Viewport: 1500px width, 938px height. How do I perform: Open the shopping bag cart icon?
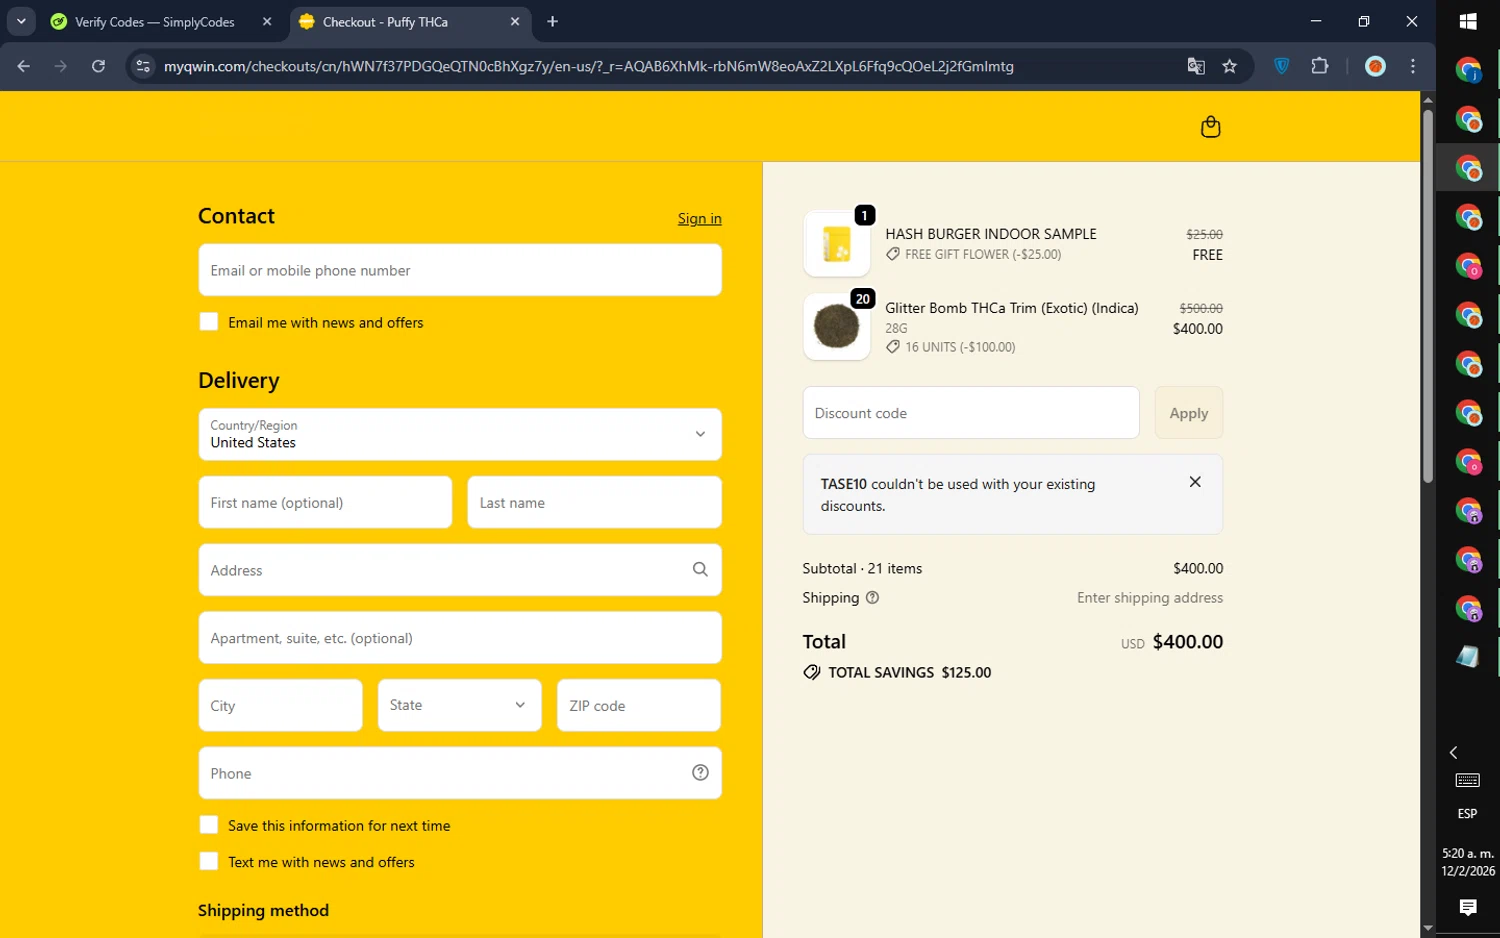pos(1210,127)
